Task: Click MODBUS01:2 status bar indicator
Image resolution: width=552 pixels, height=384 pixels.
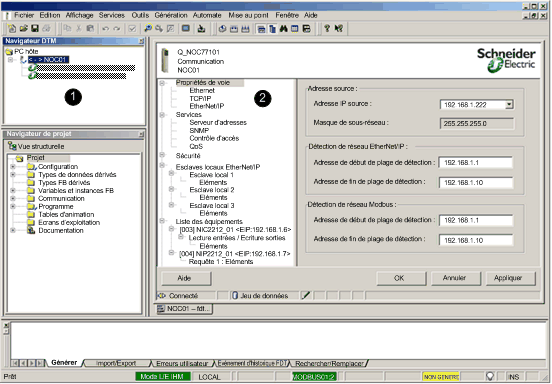Action: point(314,377)
